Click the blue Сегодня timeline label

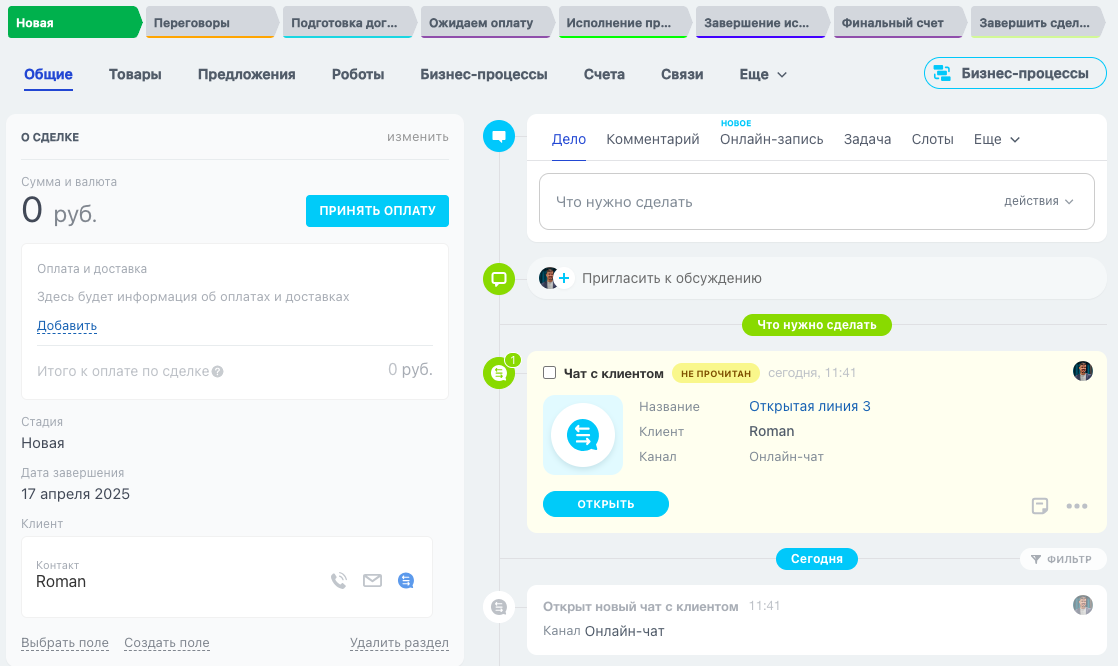(x=816, y=559)
